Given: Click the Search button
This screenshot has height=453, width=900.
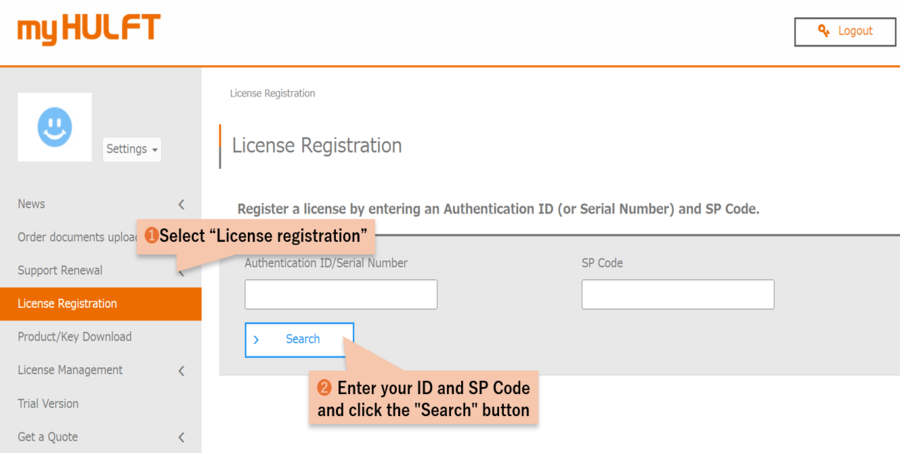Looking at the screenshot, I should pyautogui.click(x=299, y=339).
